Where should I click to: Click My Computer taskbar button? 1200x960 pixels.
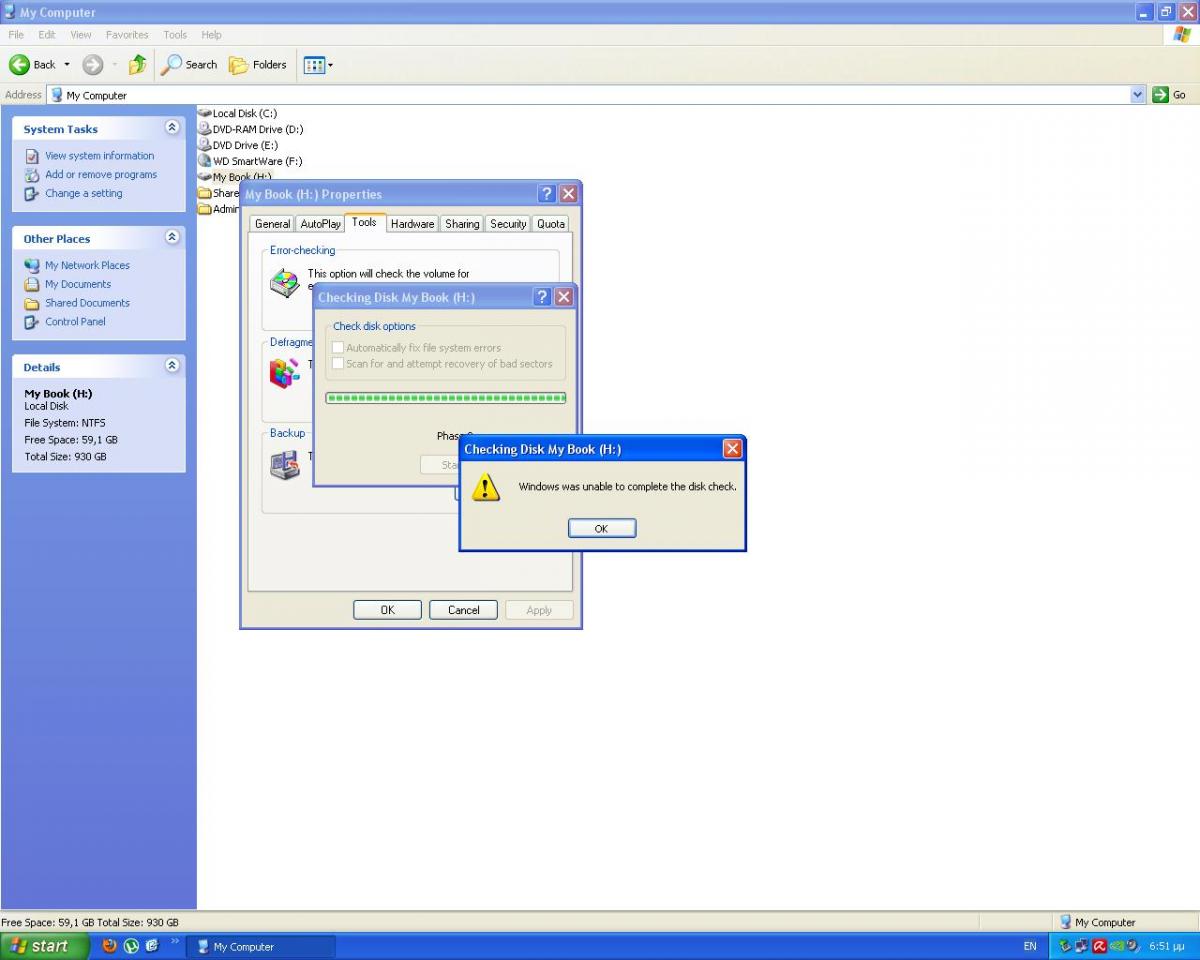[261, 946]
